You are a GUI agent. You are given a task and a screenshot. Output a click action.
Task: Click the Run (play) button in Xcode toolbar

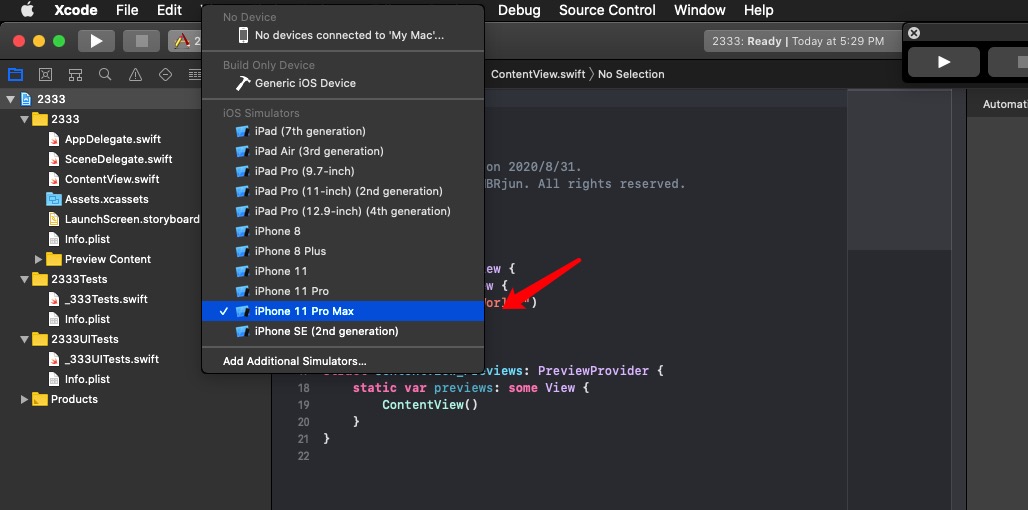(x=96, y=41)
